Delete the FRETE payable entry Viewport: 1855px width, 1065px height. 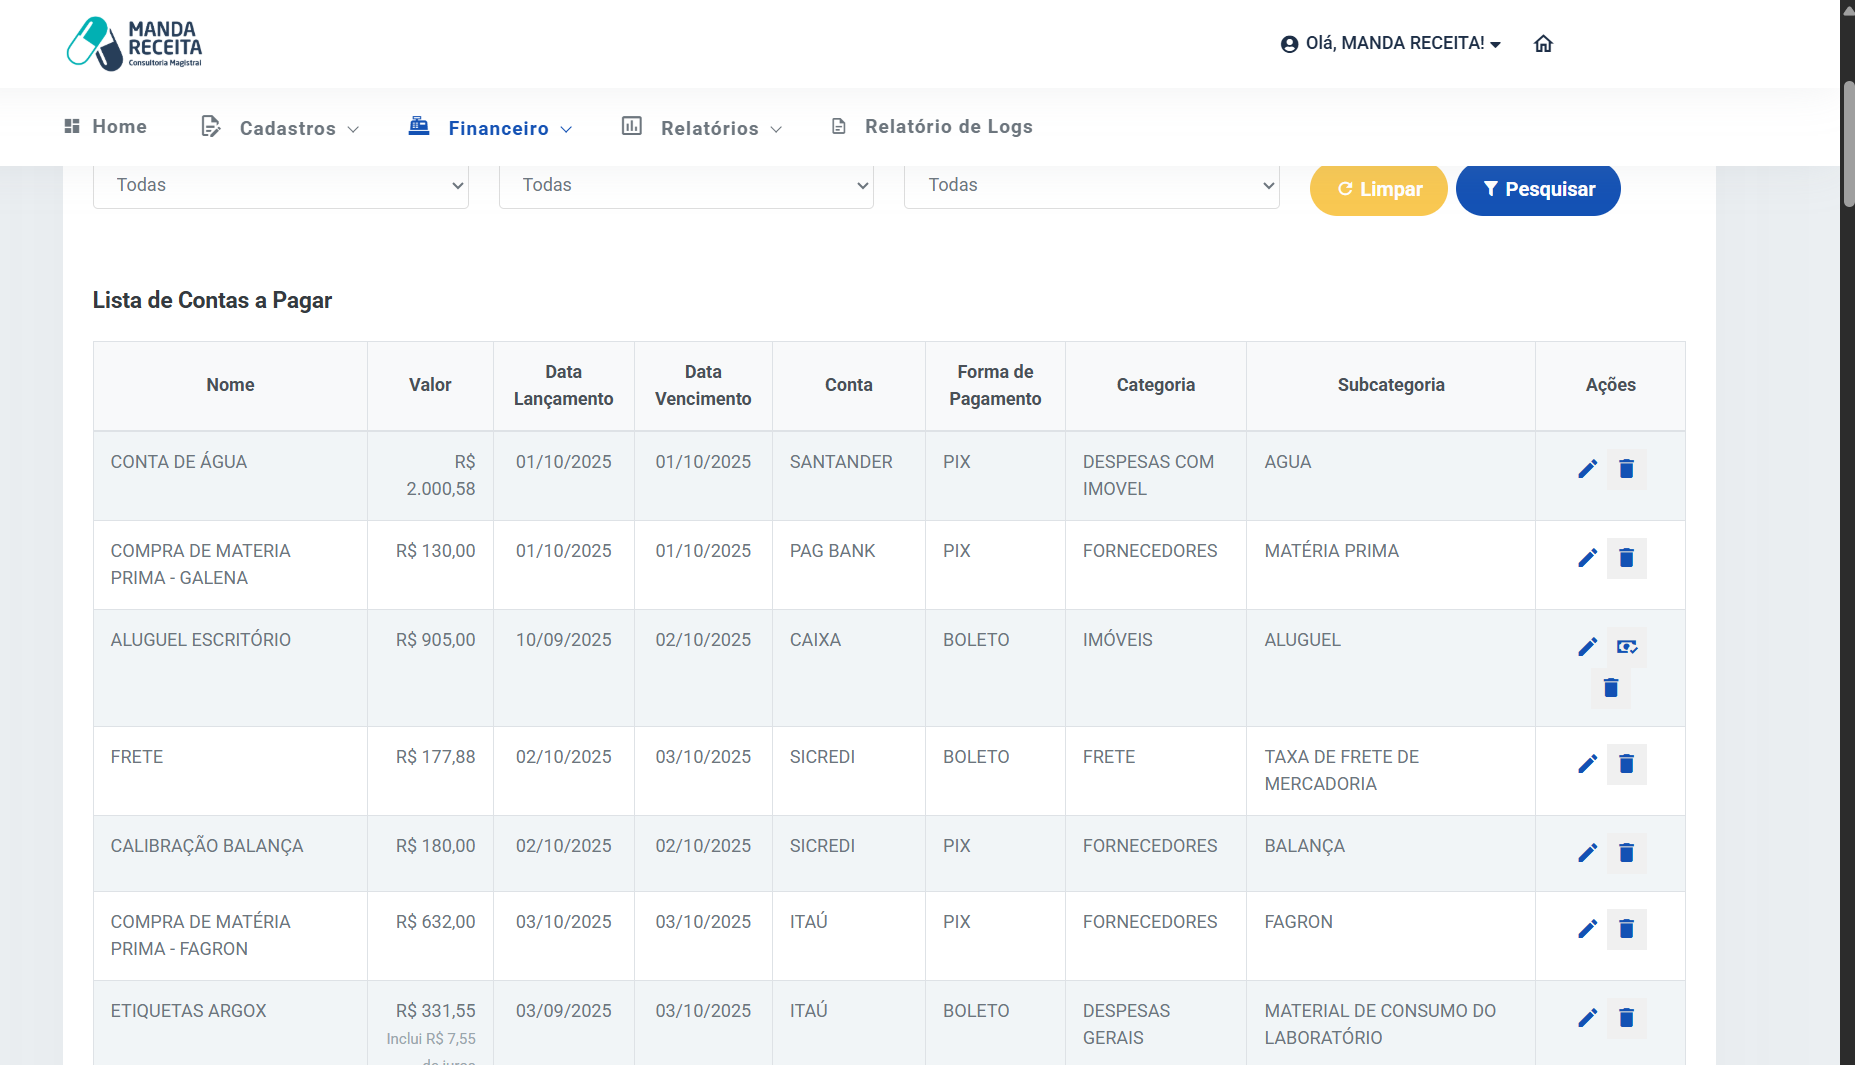1626,764
